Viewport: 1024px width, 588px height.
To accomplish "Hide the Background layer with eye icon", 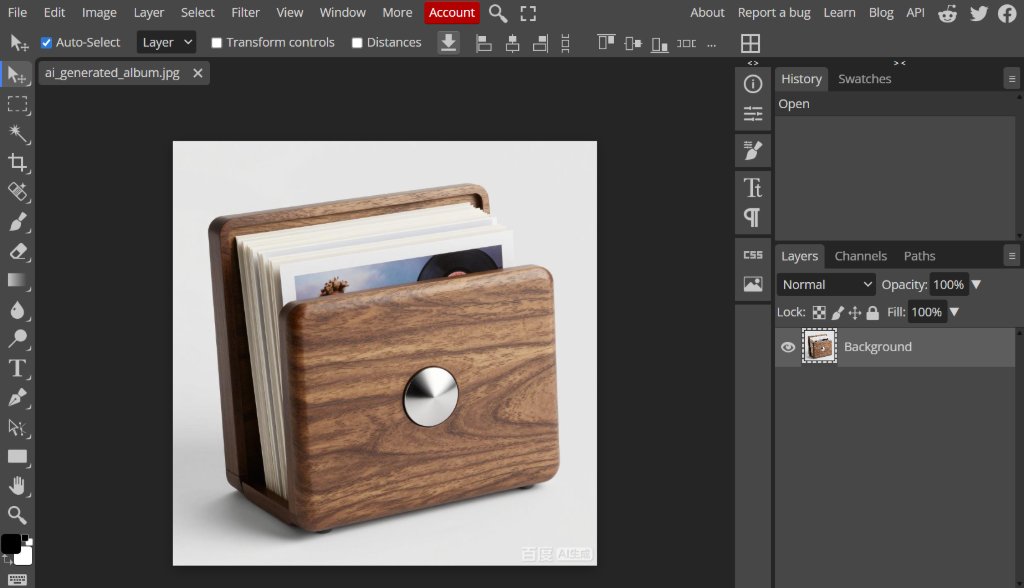I will (x=788, y=347).
